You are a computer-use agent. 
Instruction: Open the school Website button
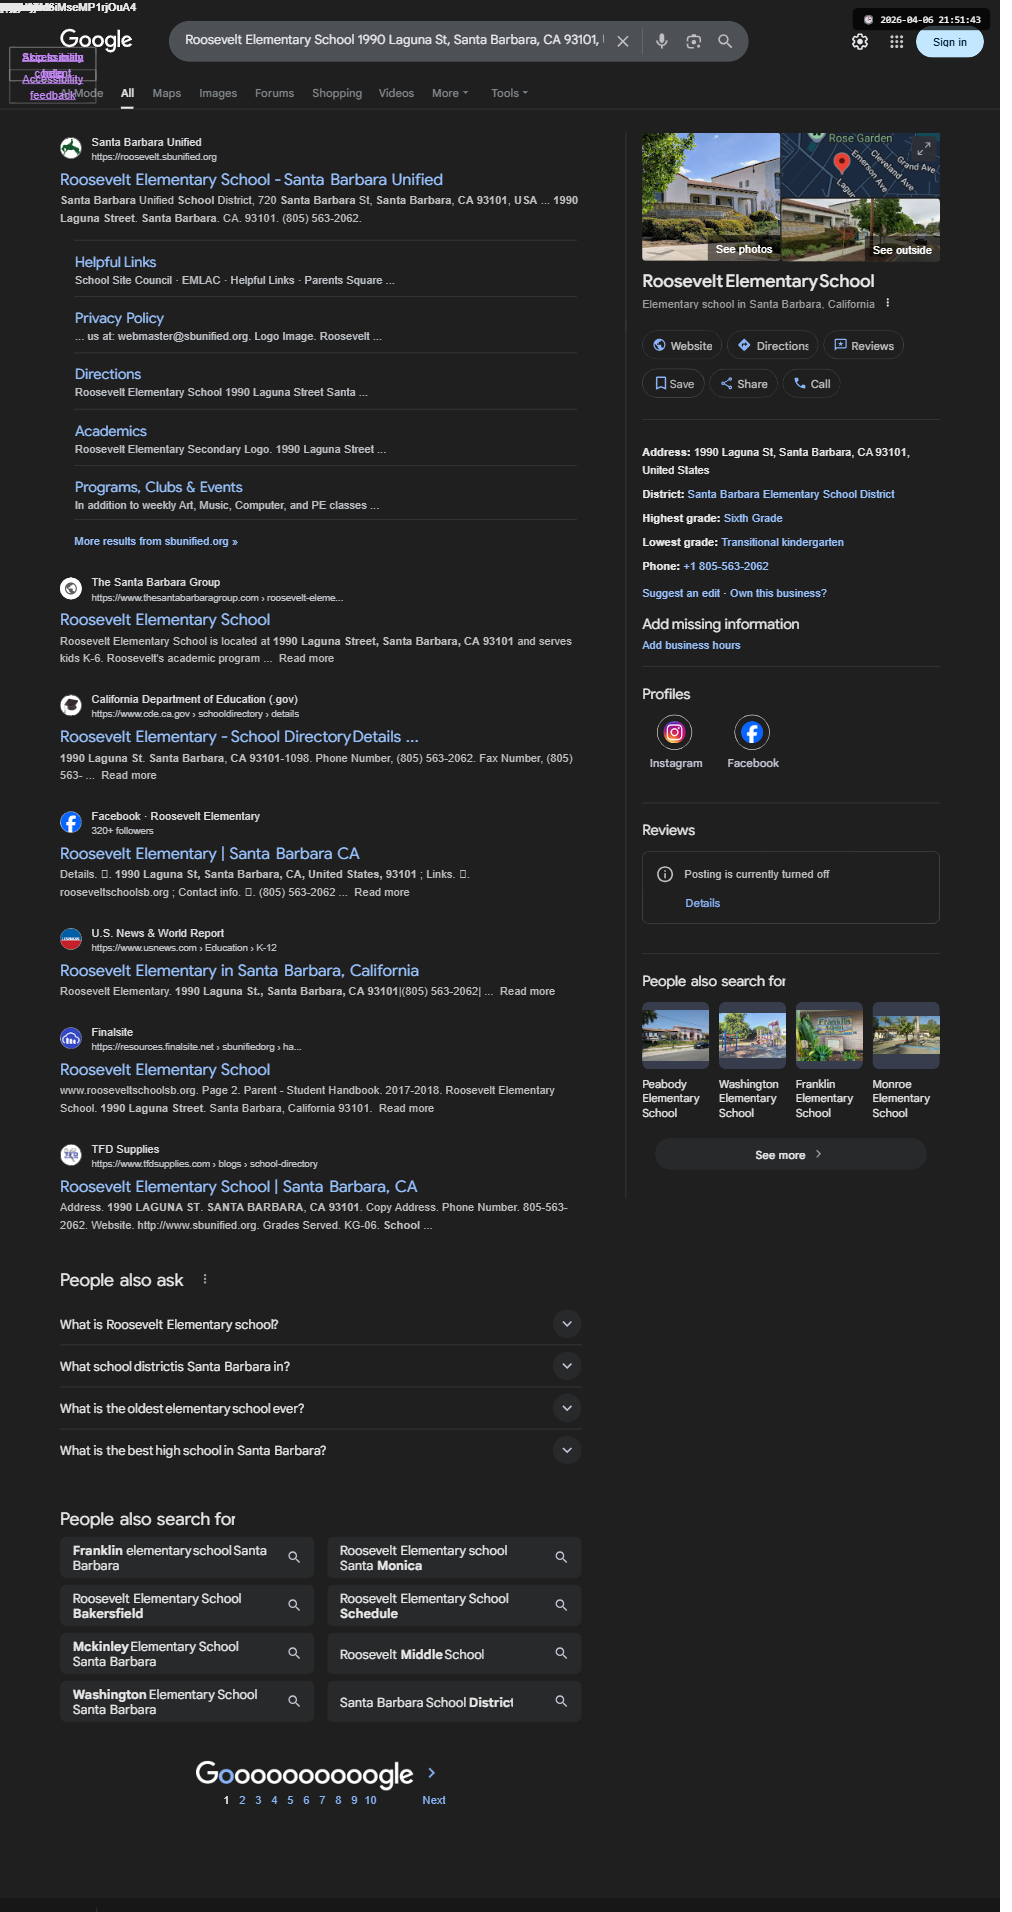coord(682,346)
